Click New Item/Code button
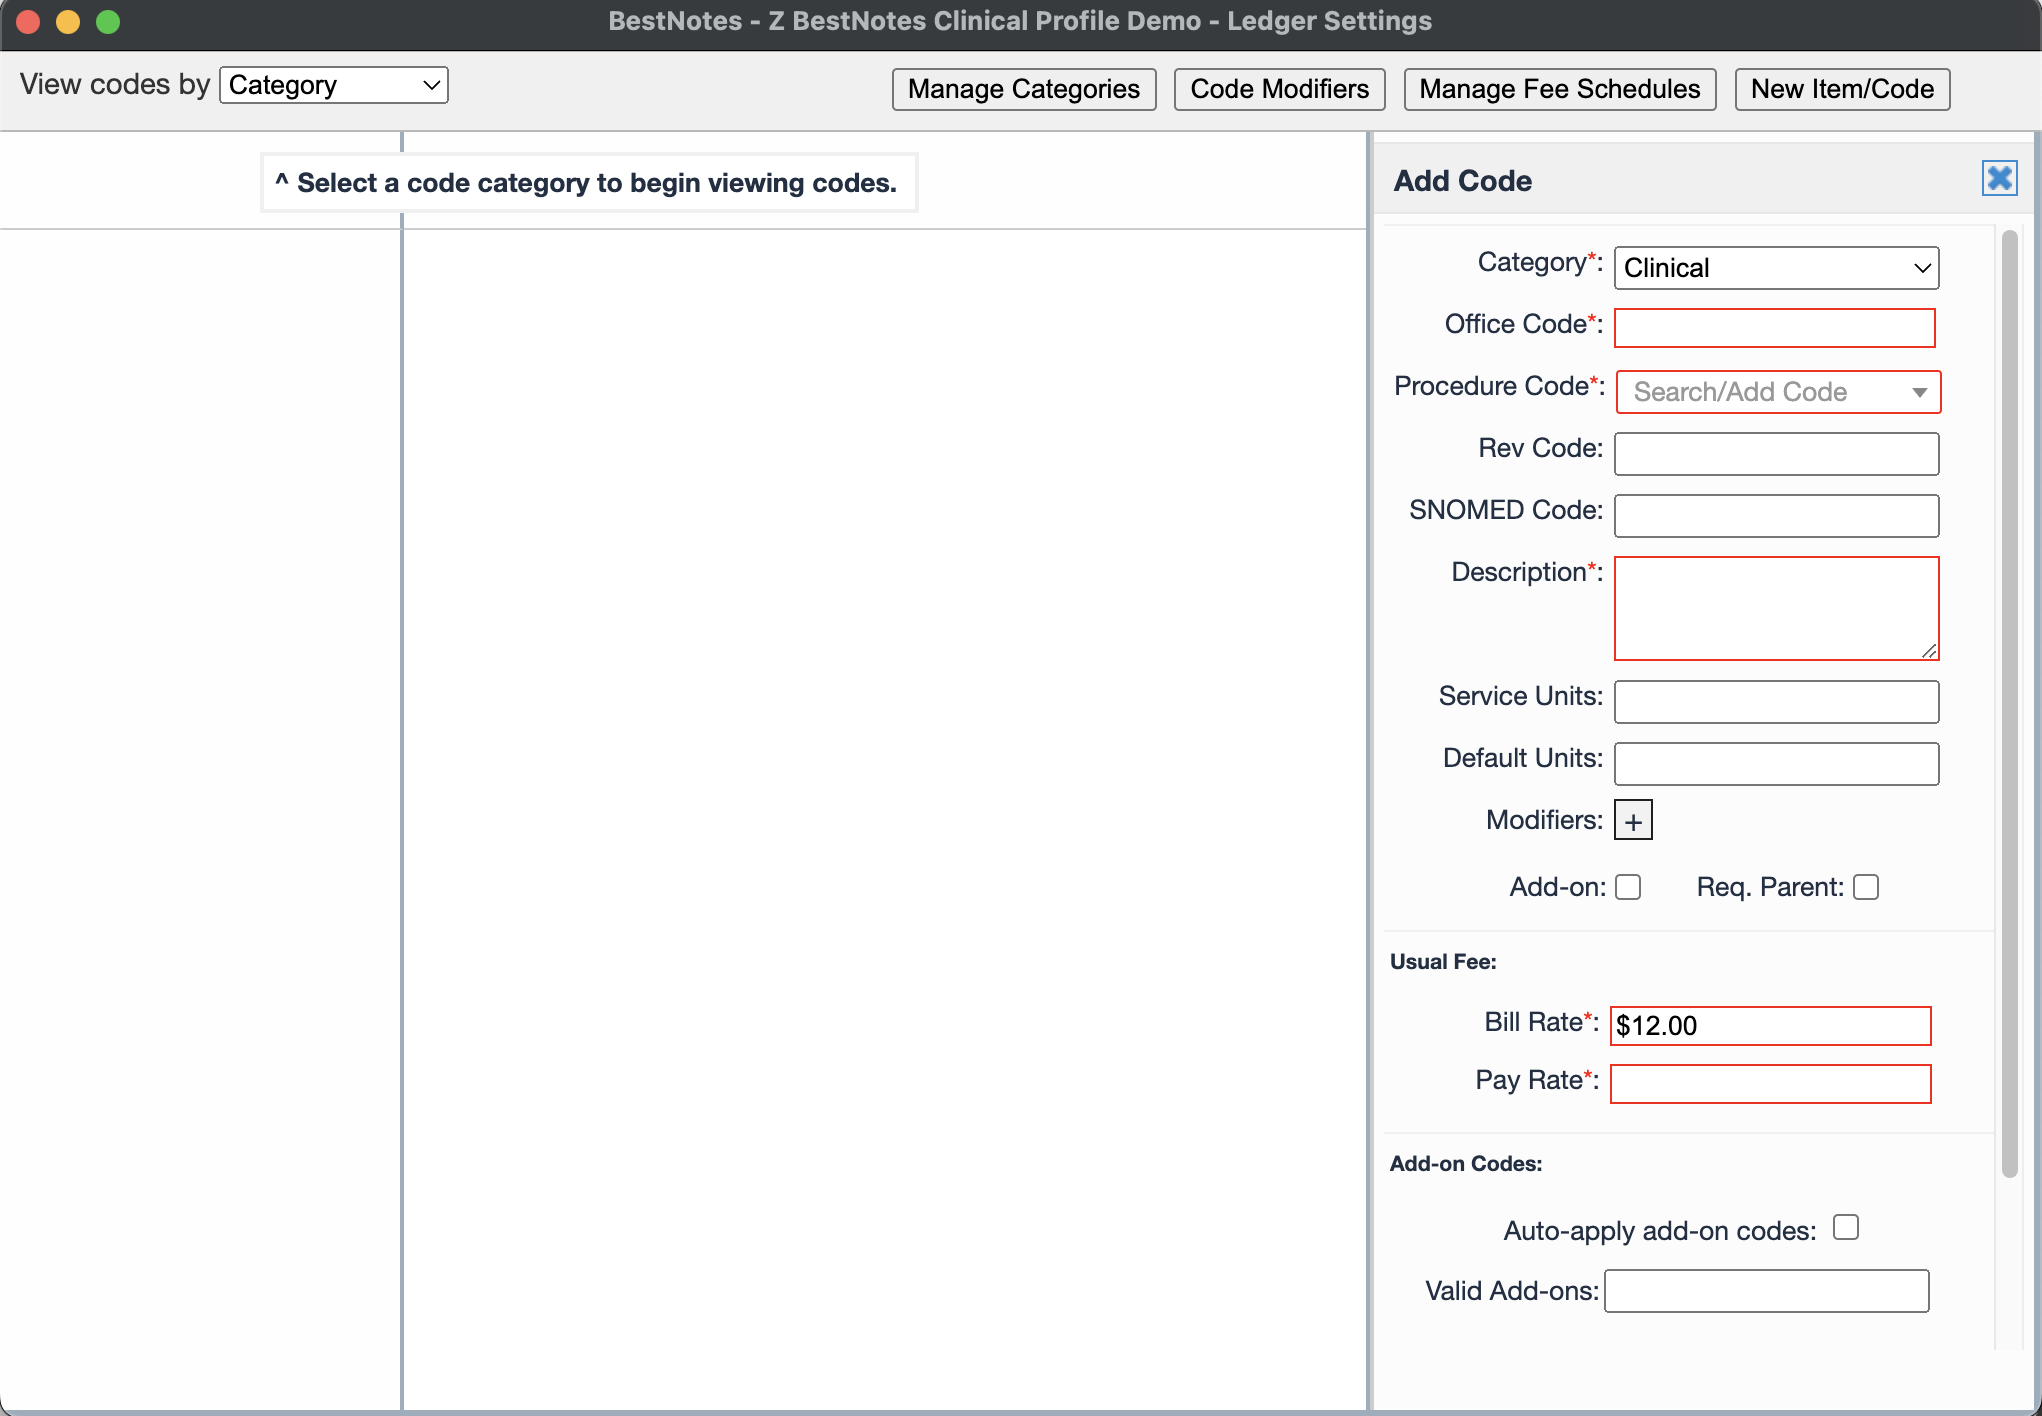The image size is (2042, 1416). pyautogui.click(x=1842, y=89)
